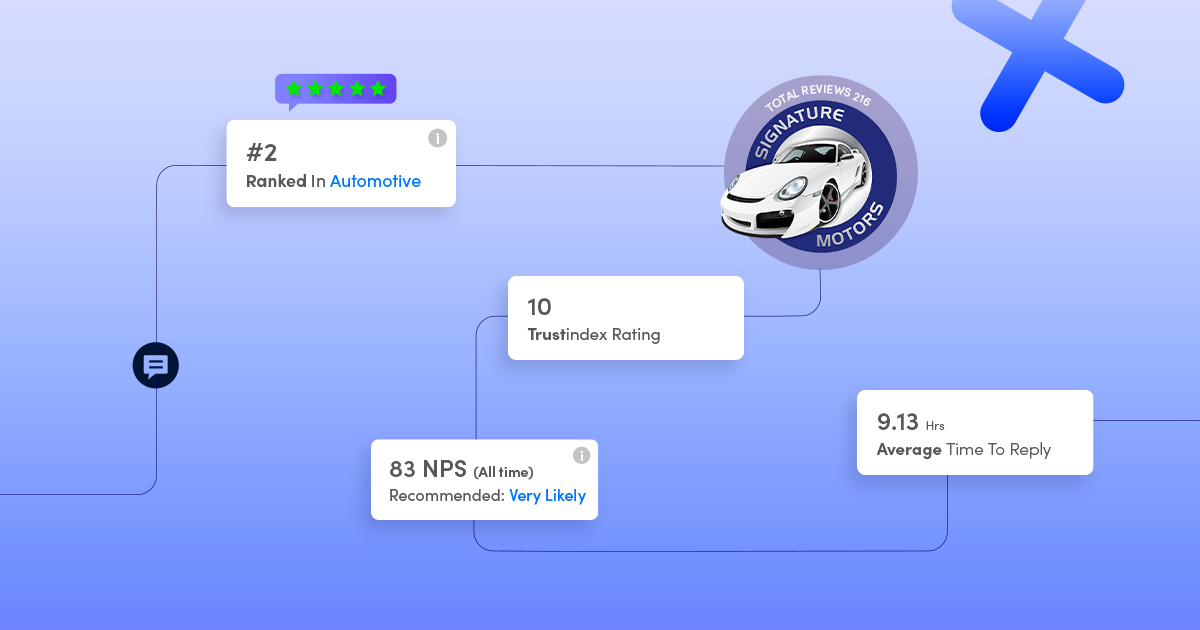Expand the 10 Trustindex Rating card

(x=625, y=317)
